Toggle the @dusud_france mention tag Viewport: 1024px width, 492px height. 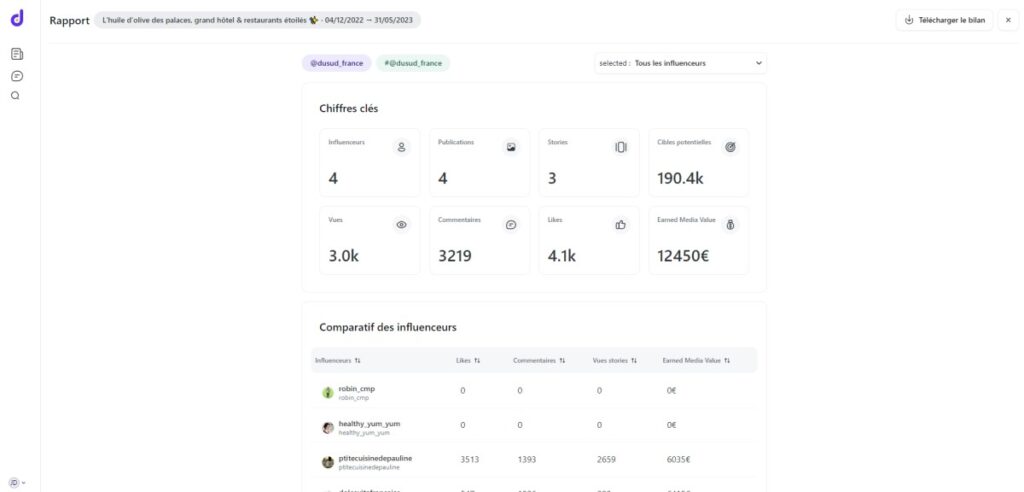pos(336,63)
